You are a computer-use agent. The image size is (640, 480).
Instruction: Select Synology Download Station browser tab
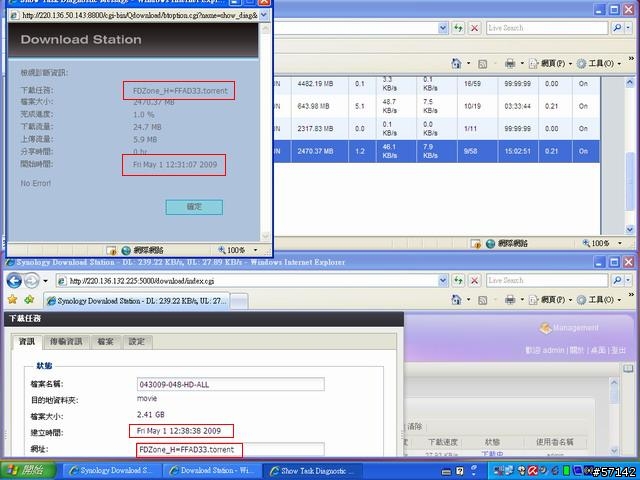136,301
